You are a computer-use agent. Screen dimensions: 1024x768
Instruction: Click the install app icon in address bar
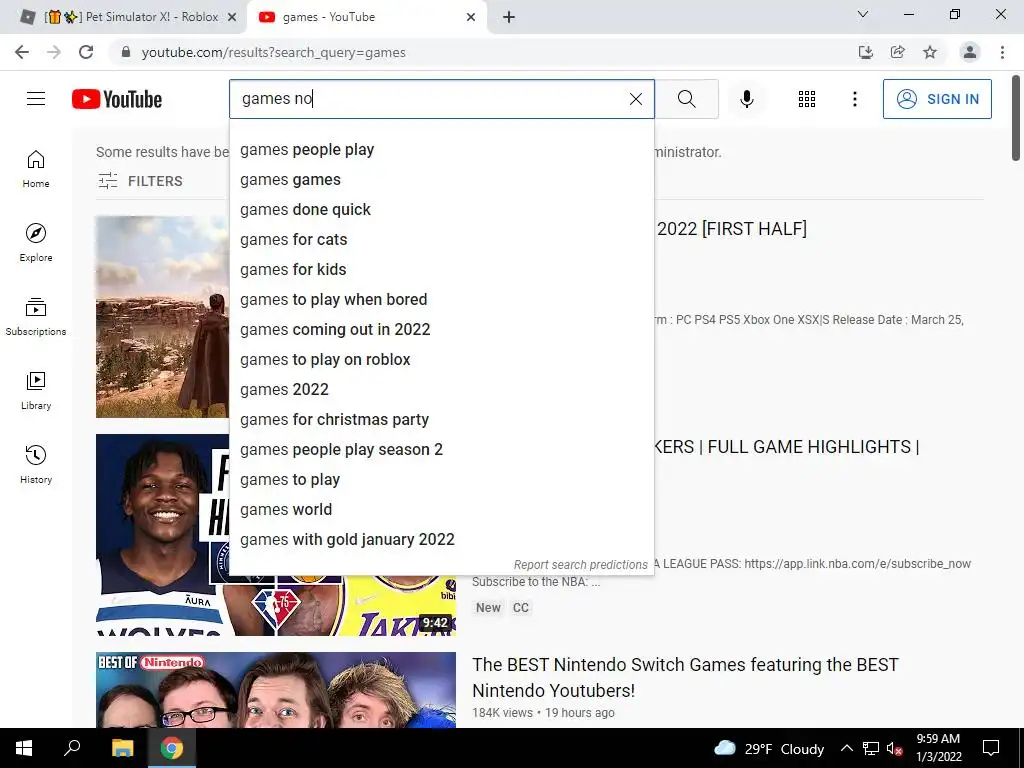pyautogui.click(x=865, y=52)
